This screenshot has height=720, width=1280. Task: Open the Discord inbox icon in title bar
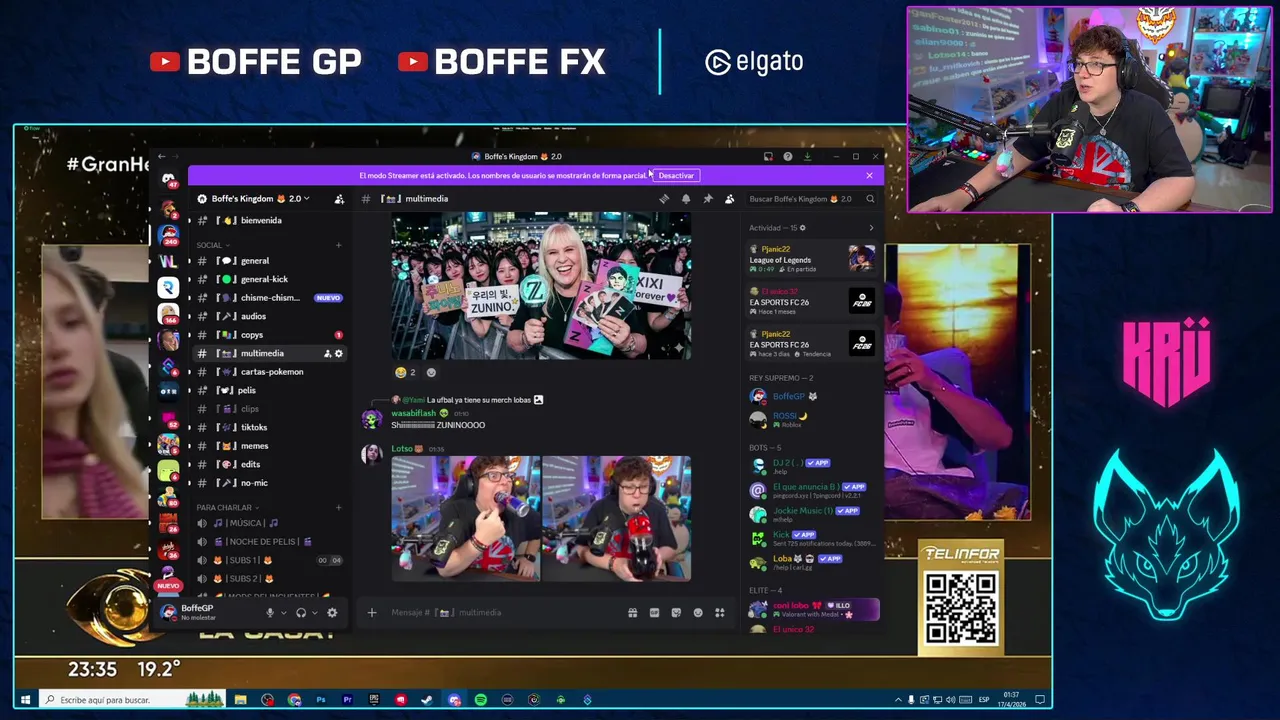(x=768, y=157)
